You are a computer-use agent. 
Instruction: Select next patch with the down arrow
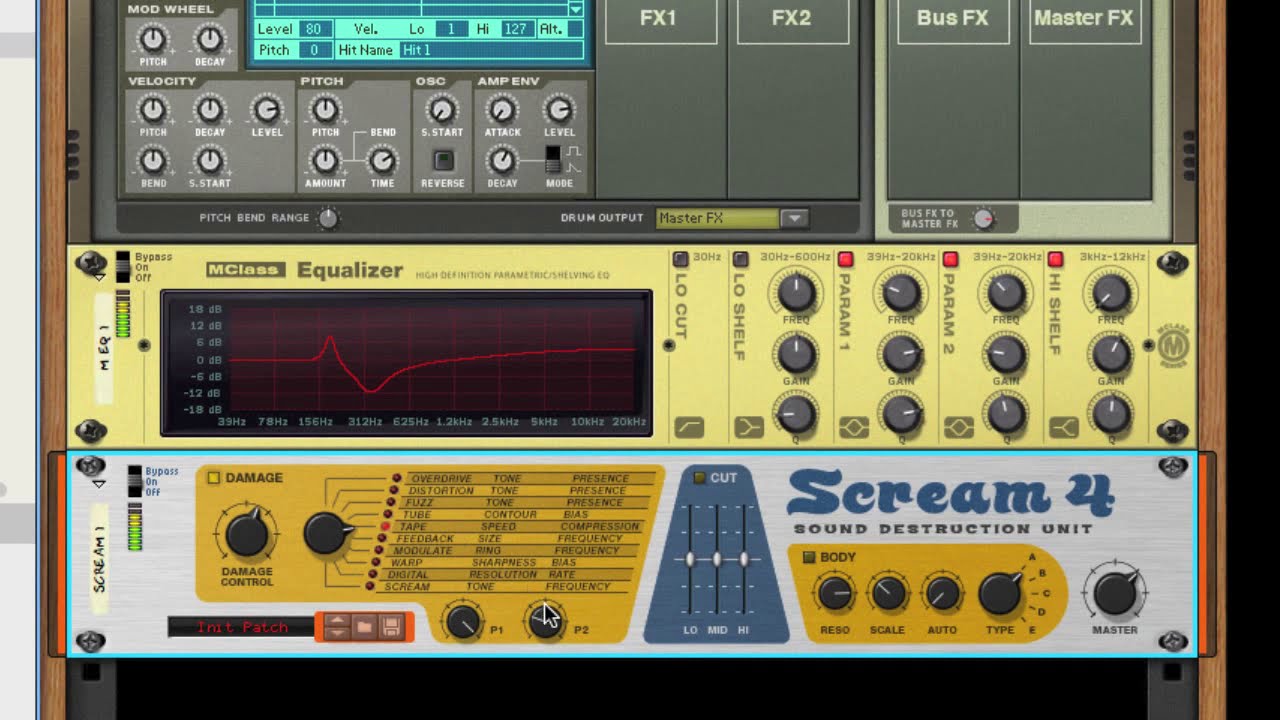tap(337, 633)
